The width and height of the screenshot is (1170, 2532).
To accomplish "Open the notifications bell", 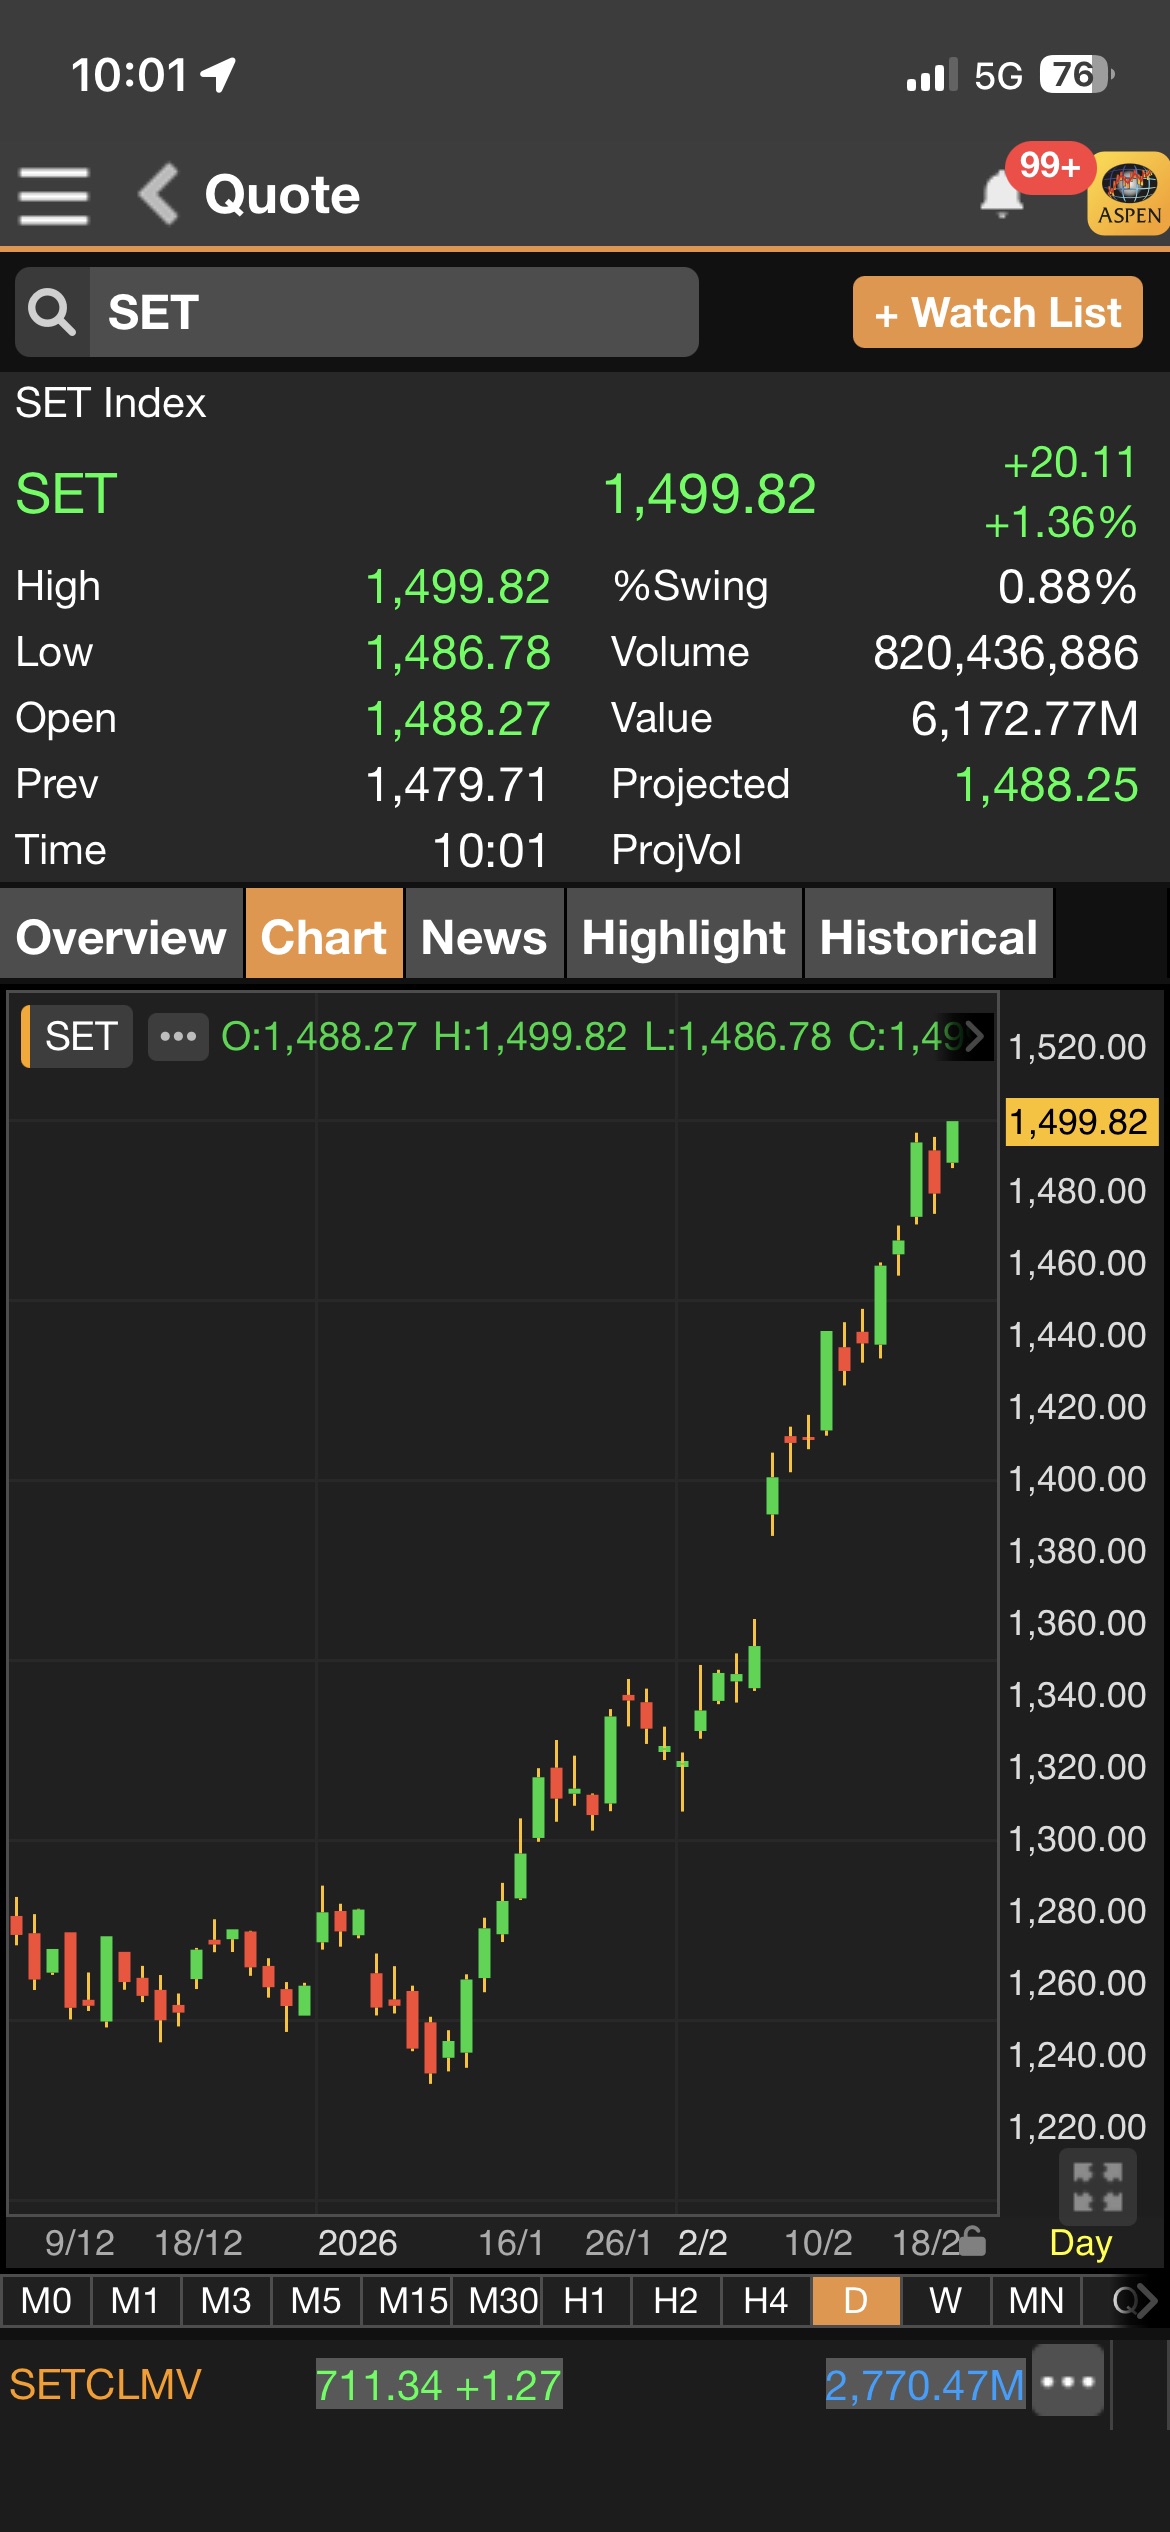I will [1002, 193].
